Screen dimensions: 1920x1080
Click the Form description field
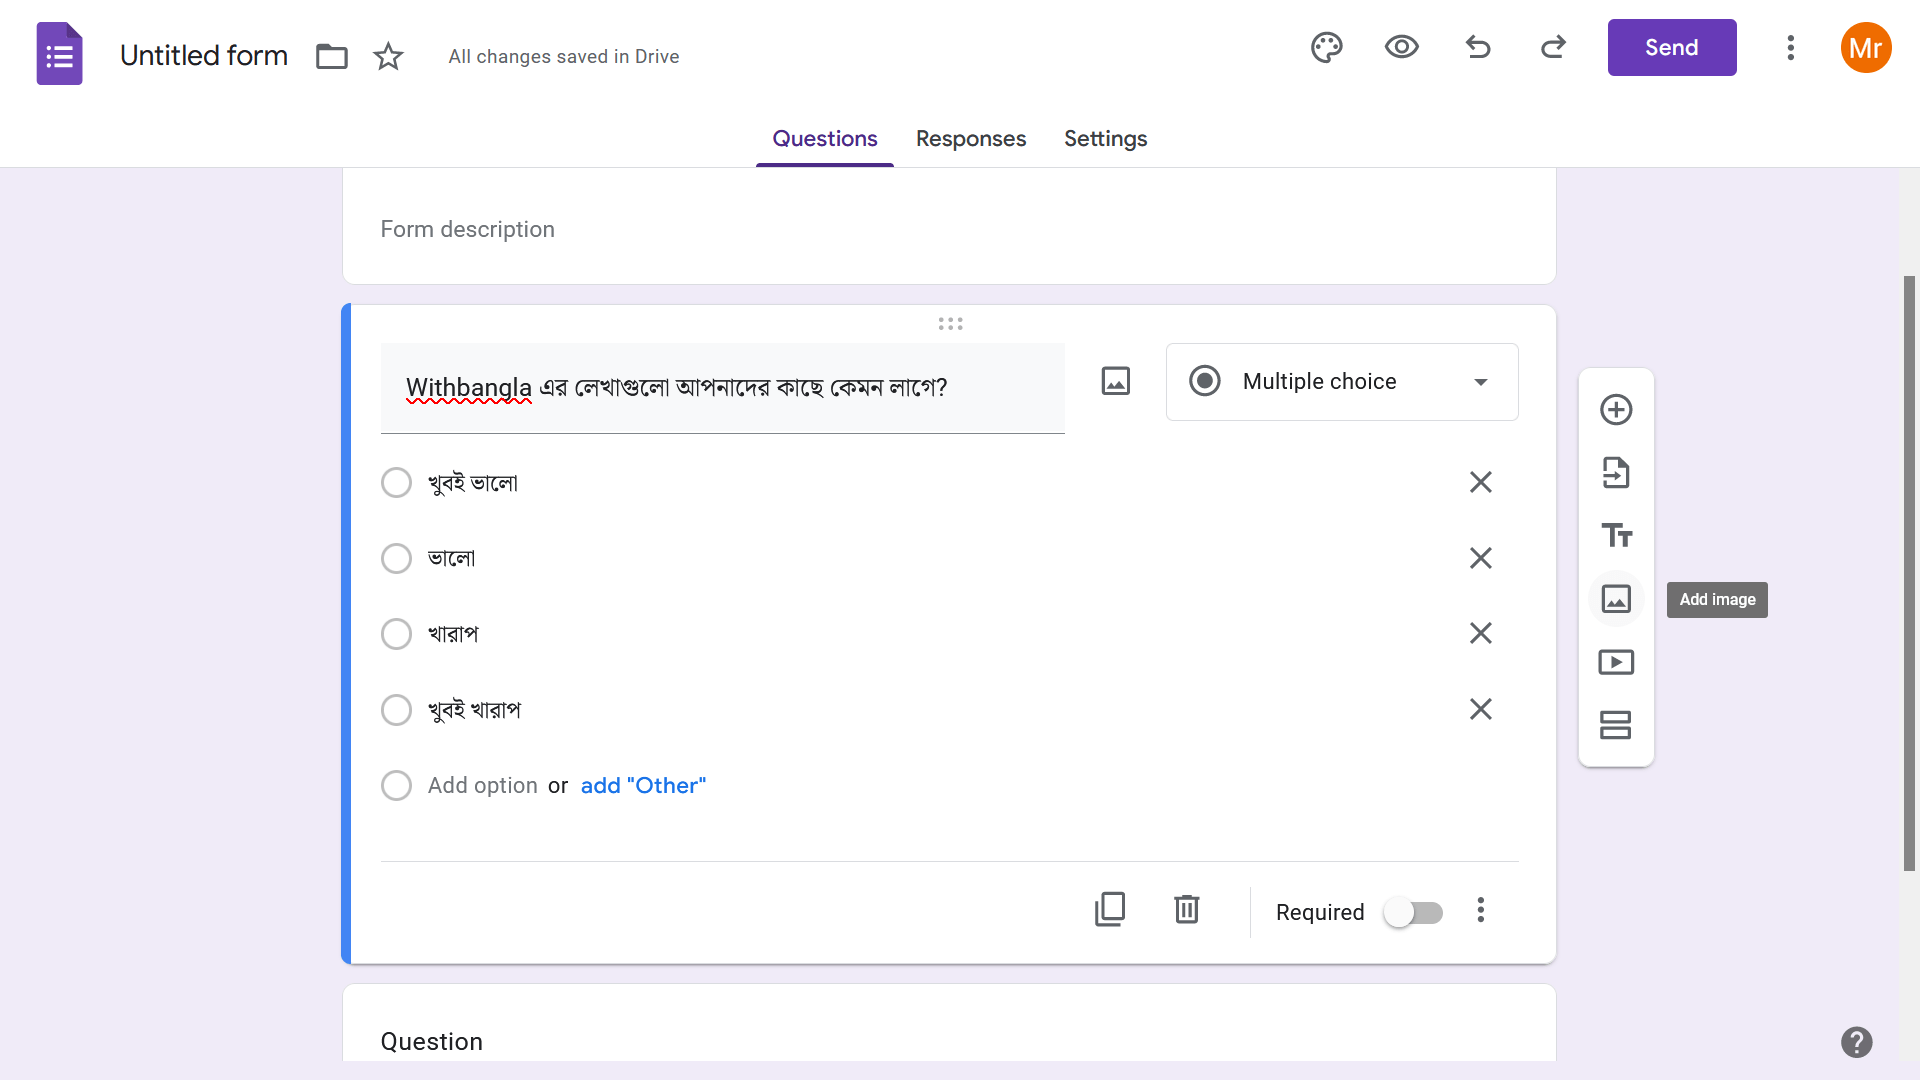pos(467,230)
